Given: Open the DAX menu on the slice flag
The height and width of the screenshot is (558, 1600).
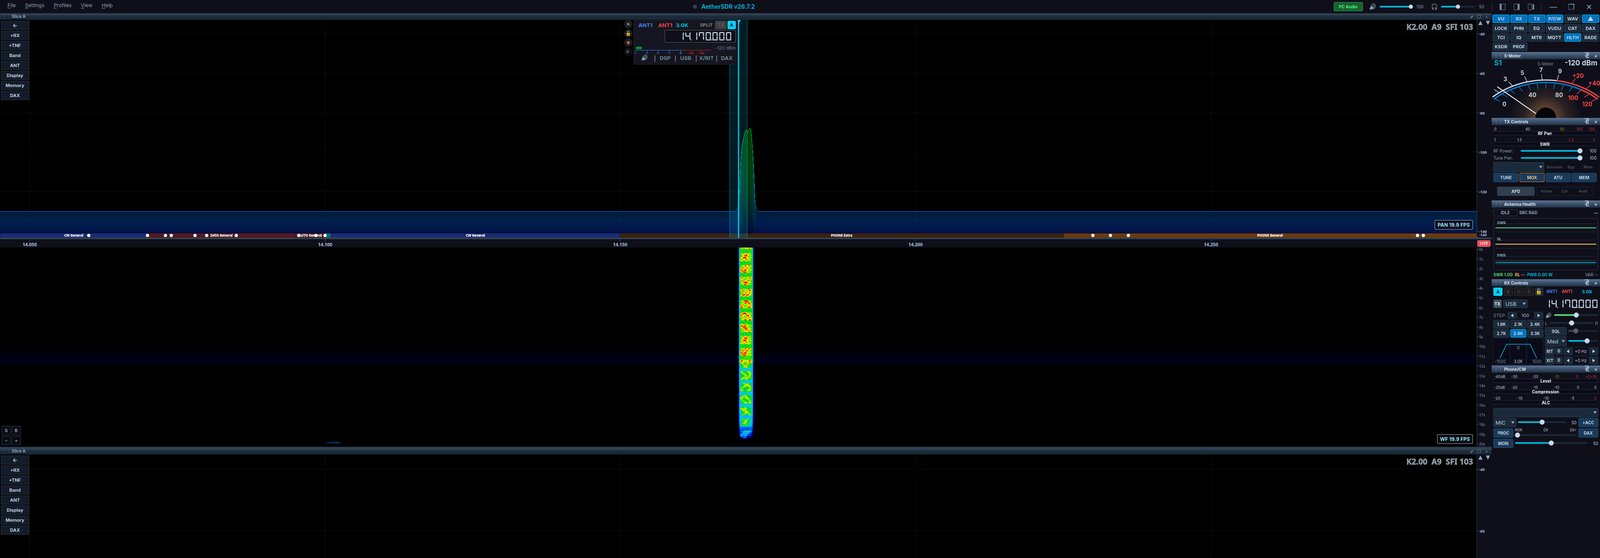Looking at the screenshot, I should 726,58.
